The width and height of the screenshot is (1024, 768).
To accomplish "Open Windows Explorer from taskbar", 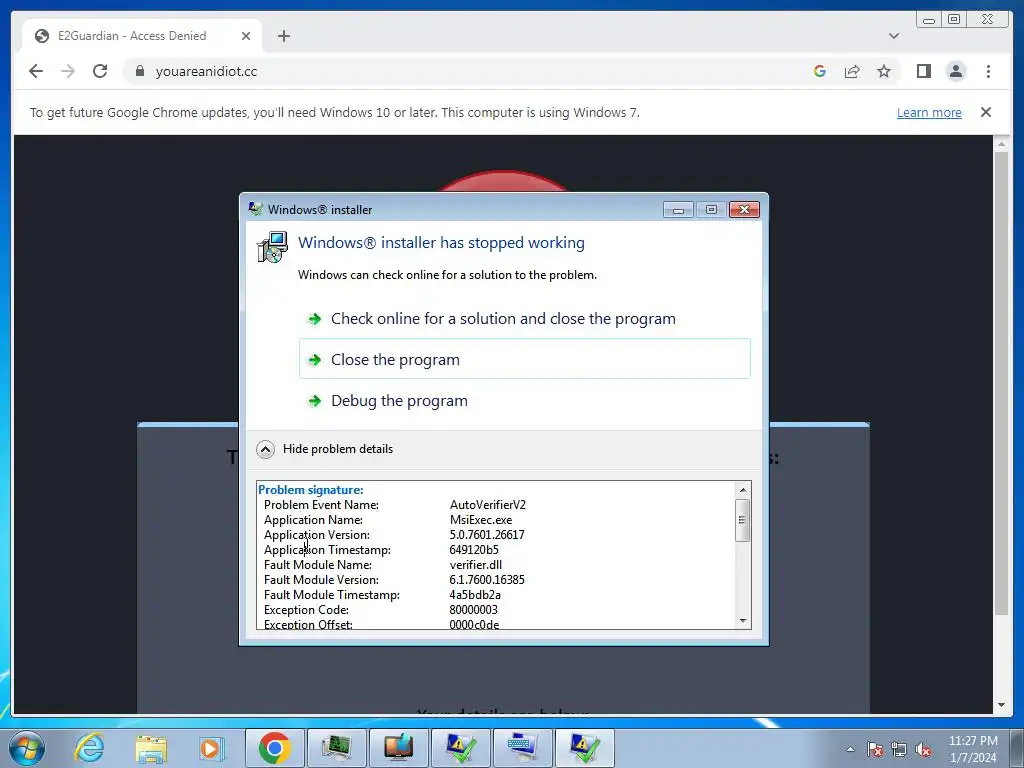I will (151, 748).
